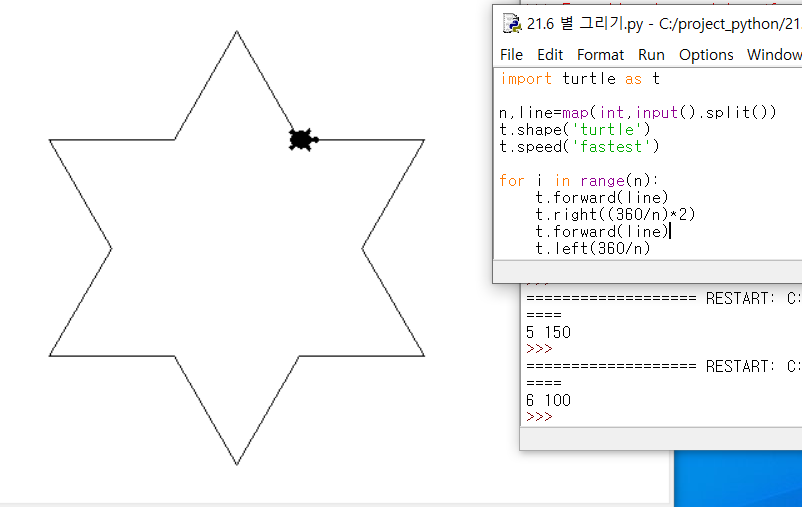Click the line t.speed('fastest')
Viewport: 802px width, 507px height.
click(x=580, y=147)
